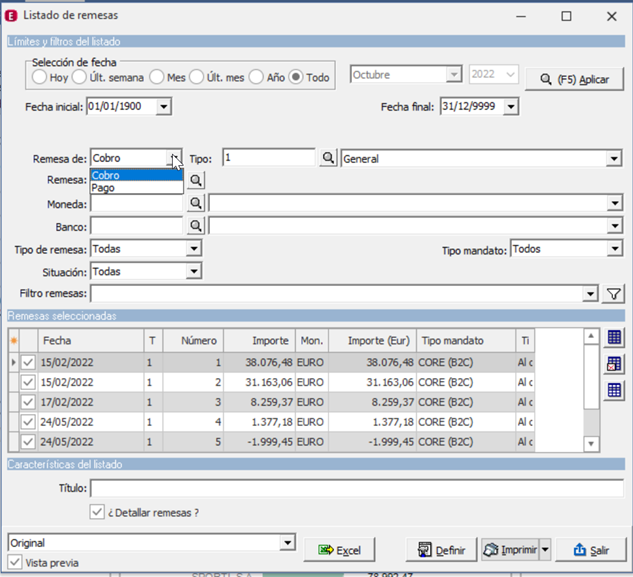
Task: Open the 'Situación' dropdown list
Action: (193, 271)
